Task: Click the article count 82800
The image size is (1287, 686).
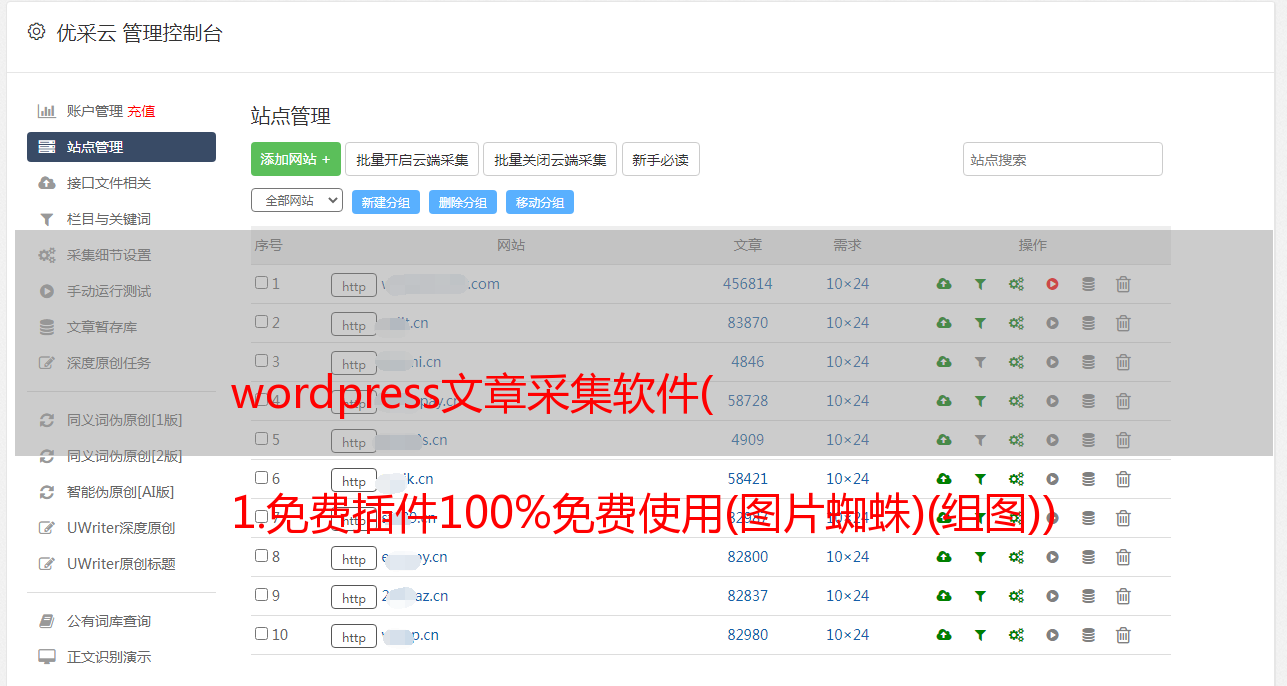Action: 748,557
